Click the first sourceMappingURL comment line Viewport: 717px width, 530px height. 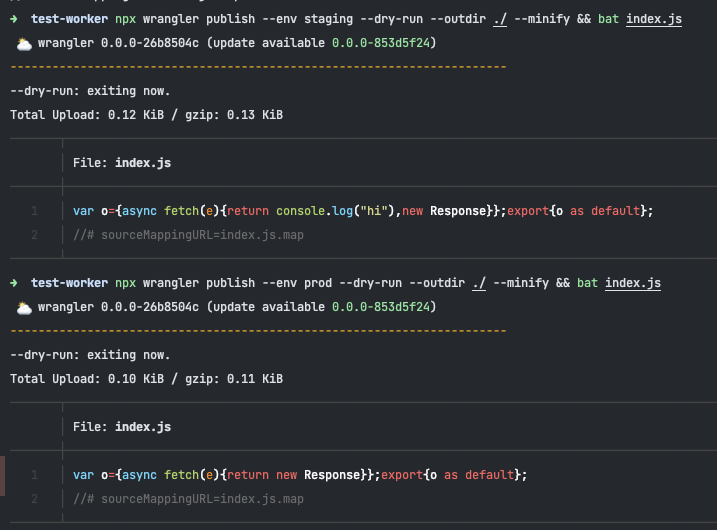(188, 235)
